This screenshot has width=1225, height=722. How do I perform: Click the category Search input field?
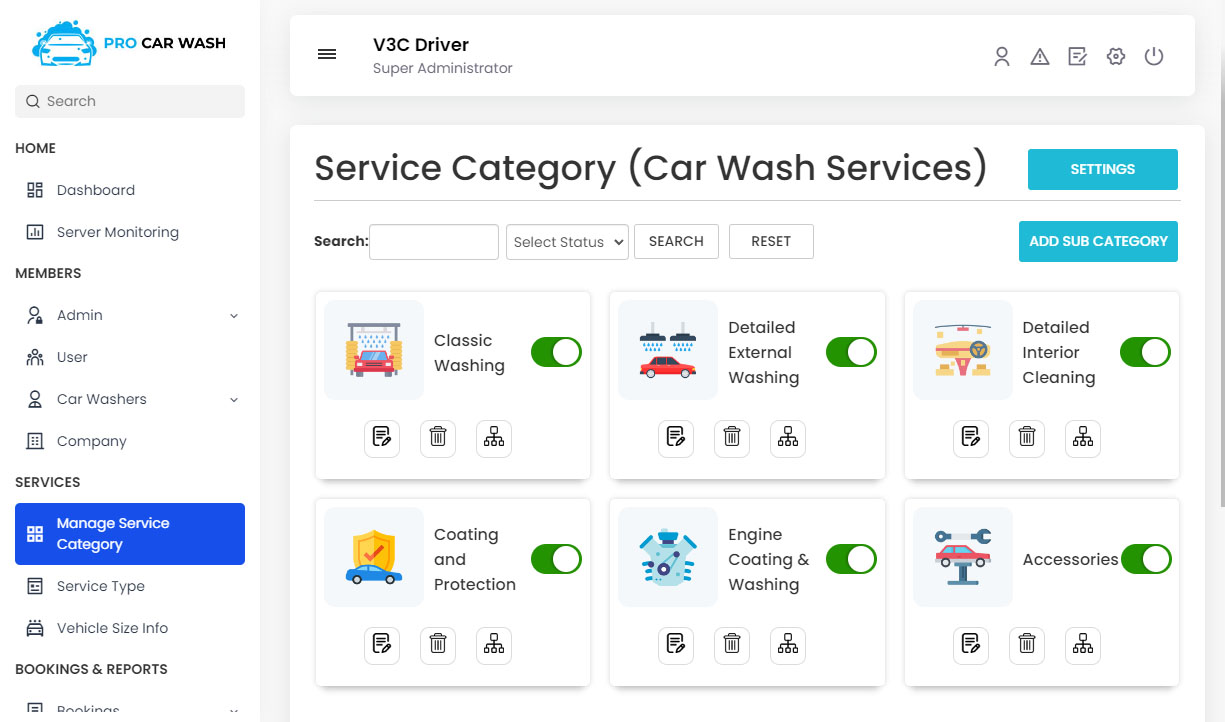[434, 242]
